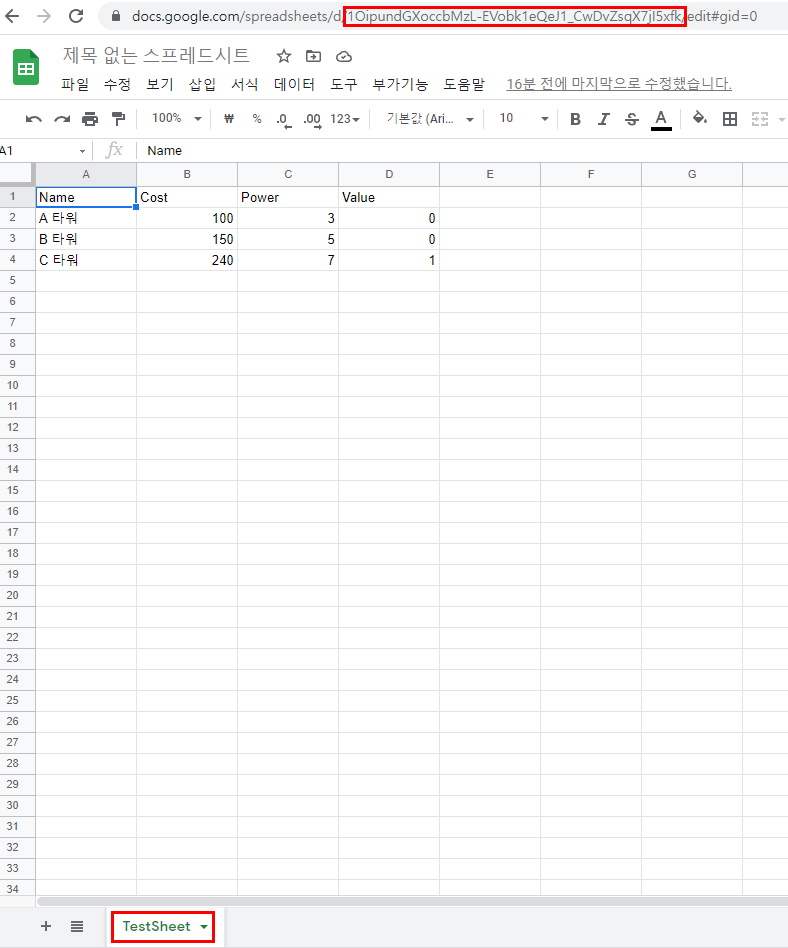This screenshot has height=948, width=788.
Task: Open TestSheet tab options arrow
Action: pos(204,926)
